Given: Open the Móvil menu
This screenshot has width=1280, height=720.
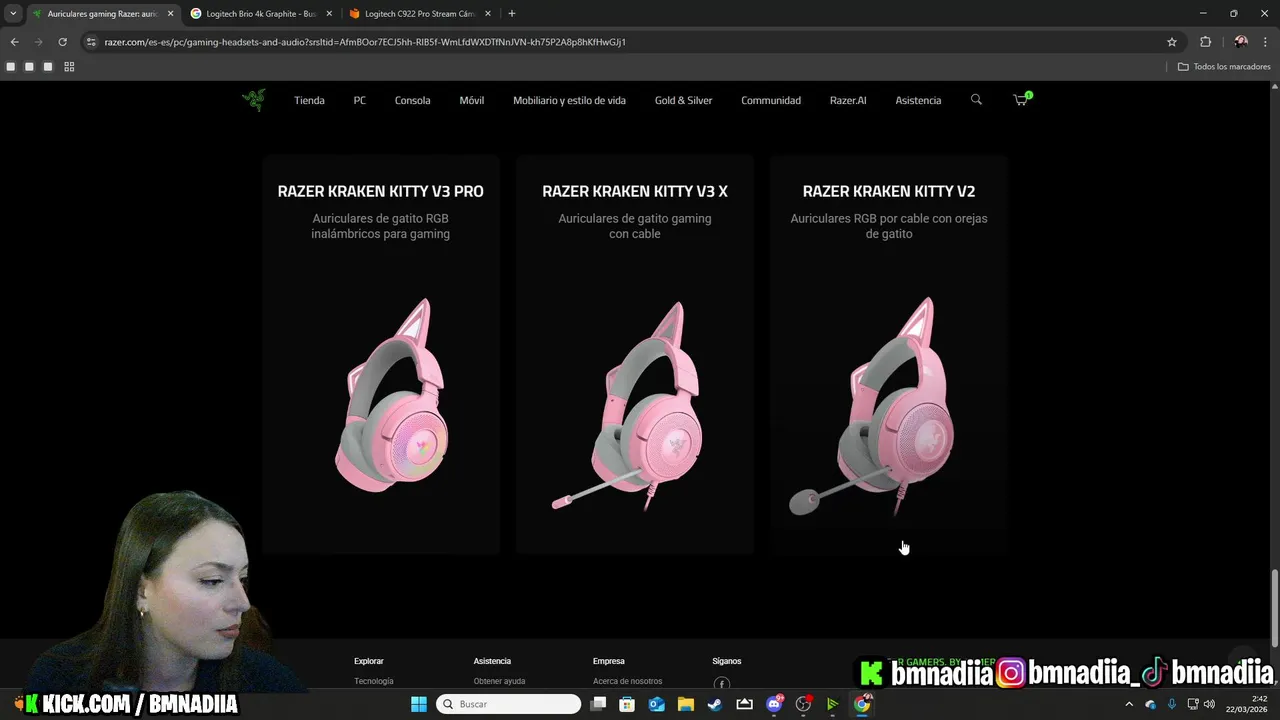Looking at the screenshot, I should click(x=472, y=100).
